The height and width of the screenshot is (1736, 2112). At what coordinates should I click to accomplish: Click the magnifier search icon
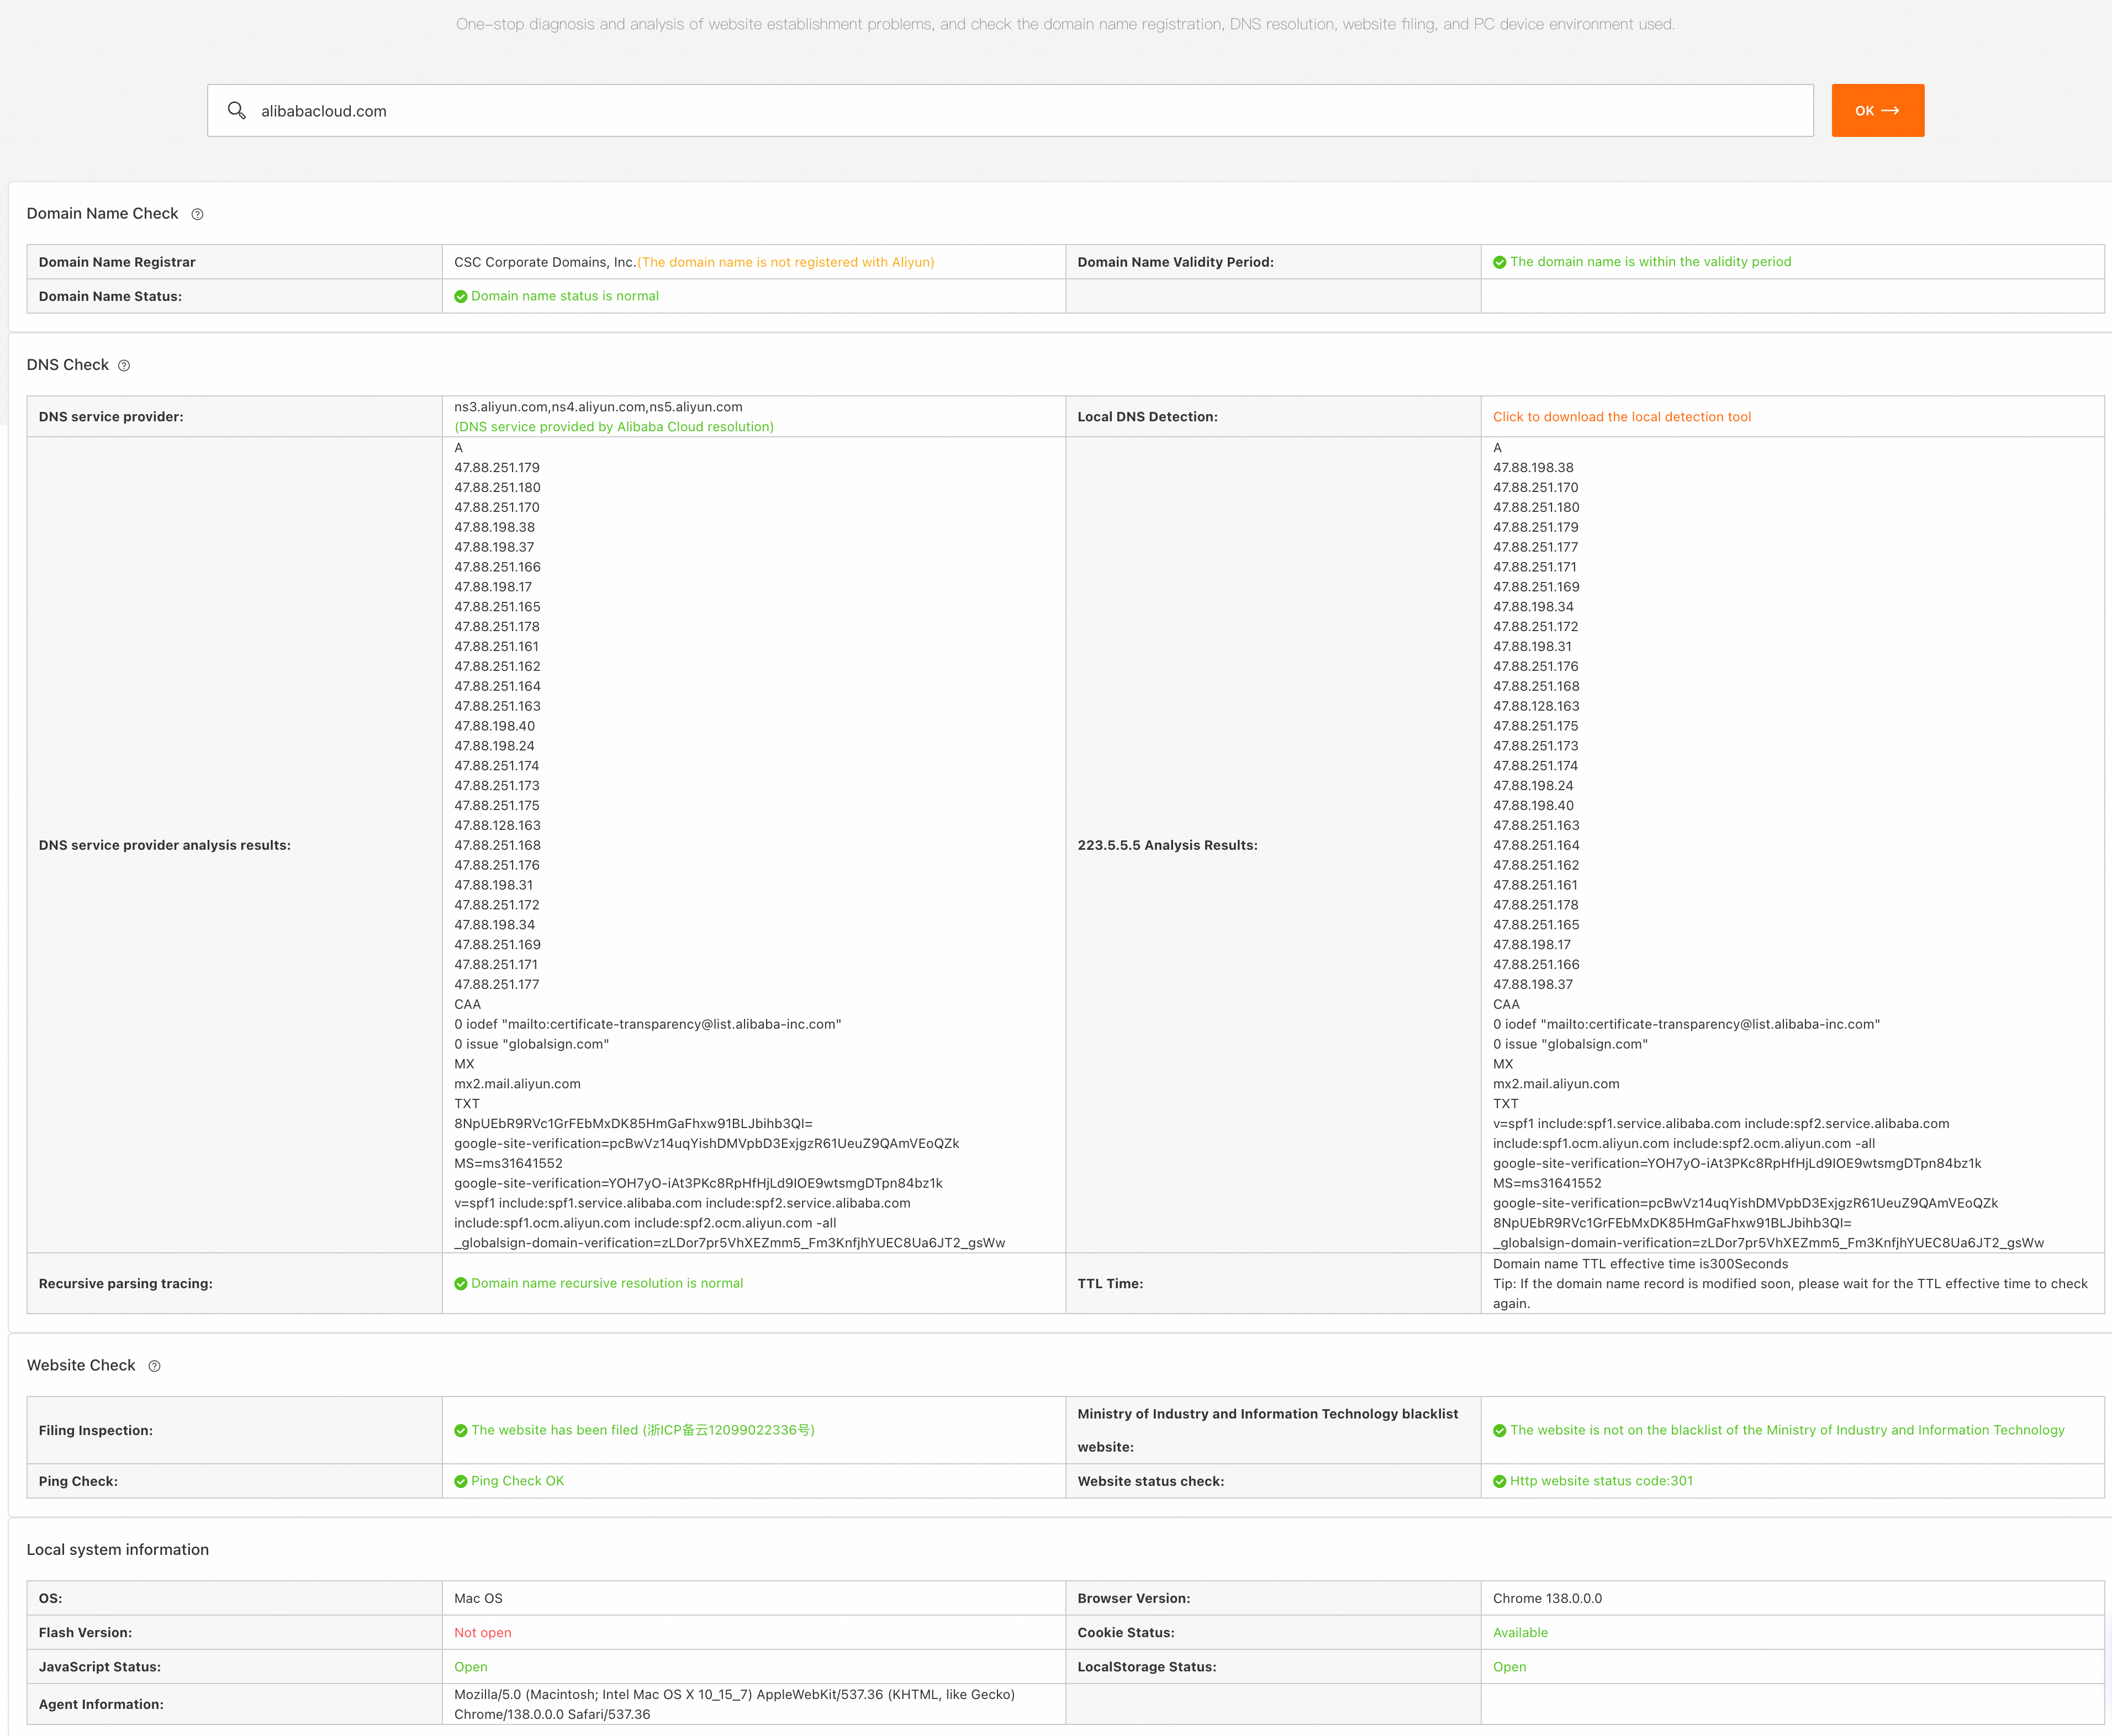(236, 110)
